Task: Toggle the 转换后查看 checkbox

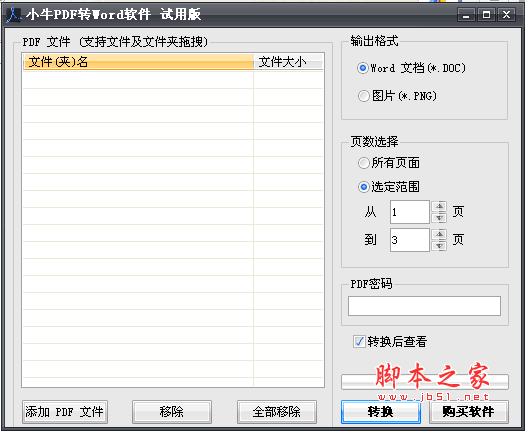Action: [x=359, y=342]
